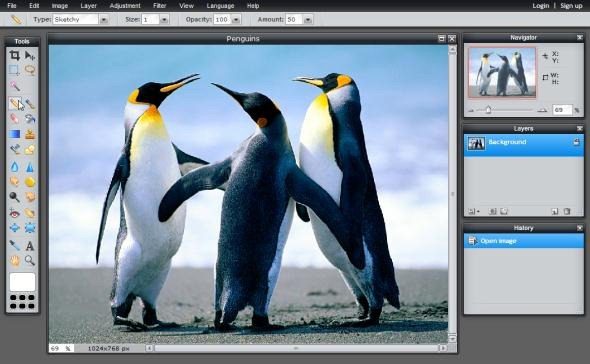
Task: Select the Type text tool
Action: click(x=30, y=245)
